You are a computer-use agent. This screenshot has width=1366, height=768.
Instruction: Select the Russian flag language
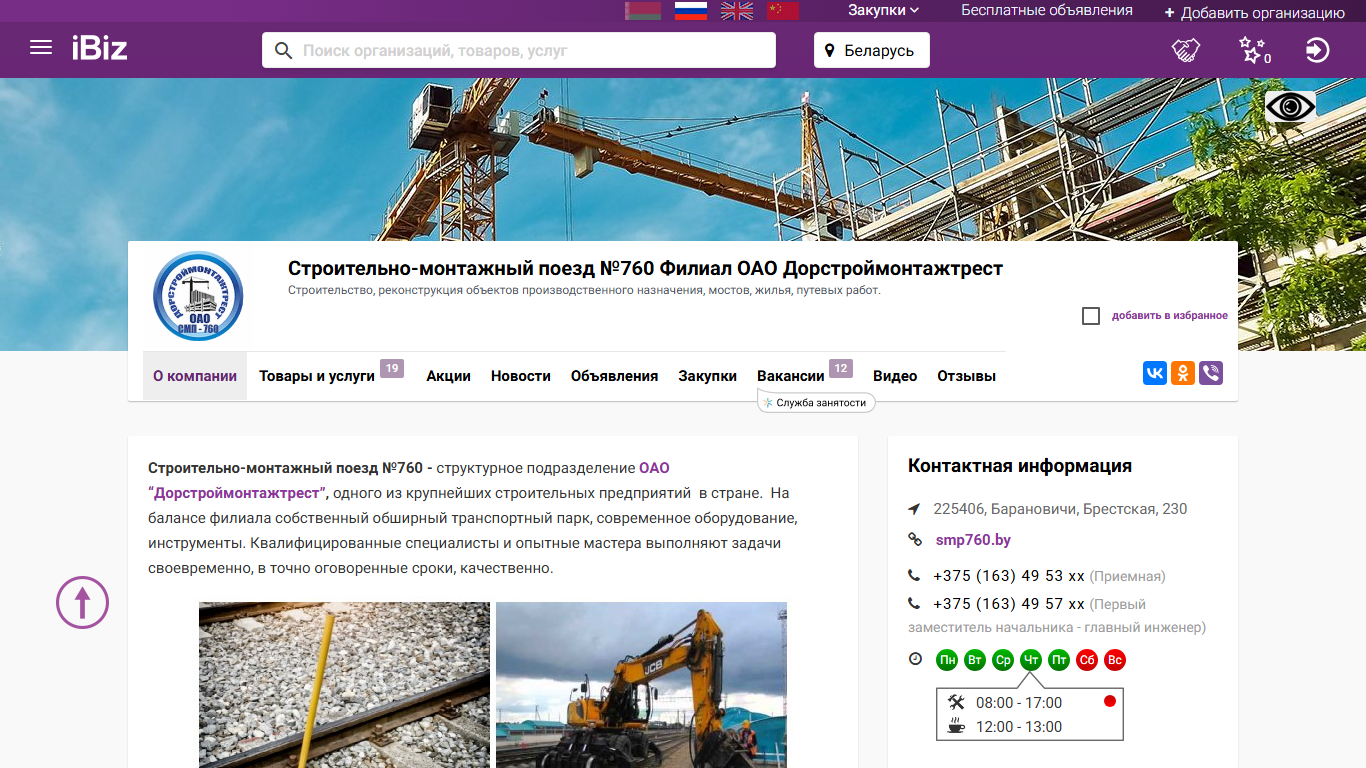pos(691,11)
